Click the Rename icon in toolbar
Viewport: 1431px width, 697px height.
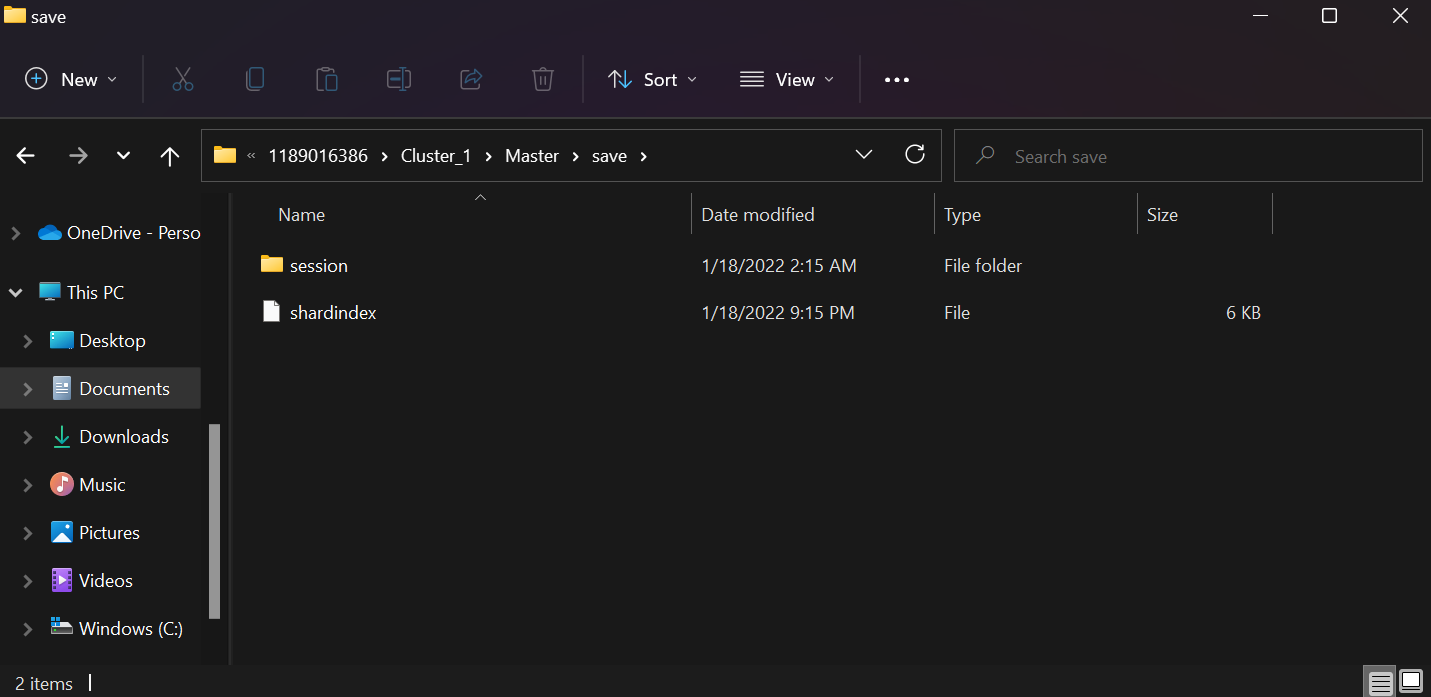[x=398, y=79]
